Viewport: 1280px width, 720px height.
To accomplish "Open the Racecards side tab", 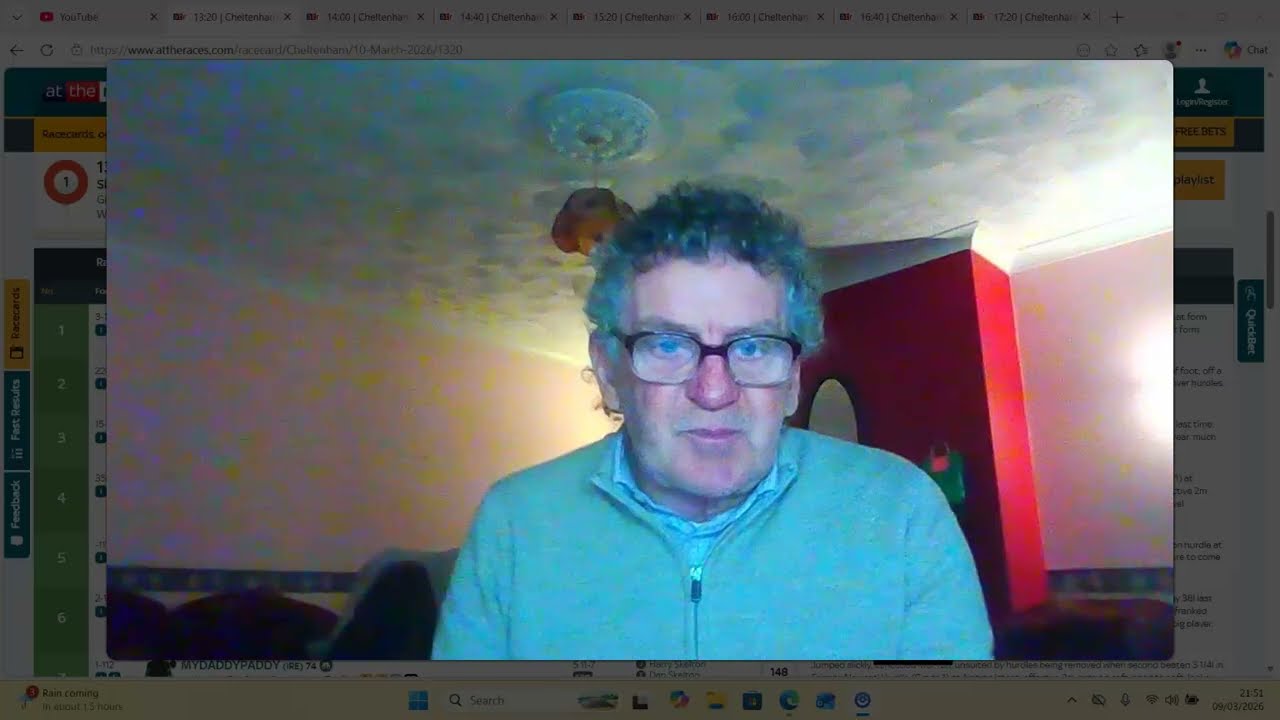I will [x=16, y=324].
